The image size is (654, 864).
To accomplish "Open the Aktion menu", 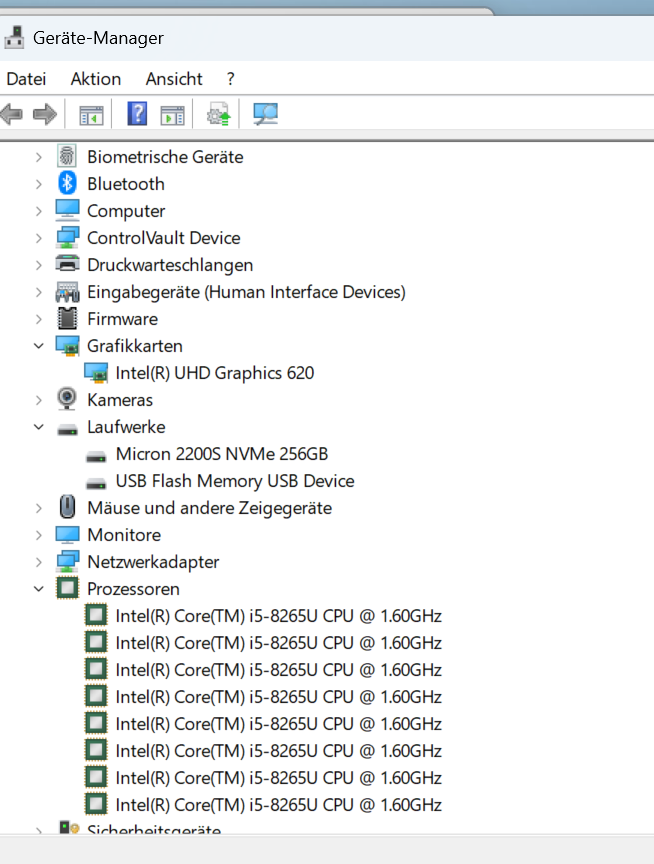I will coord(96,79).
